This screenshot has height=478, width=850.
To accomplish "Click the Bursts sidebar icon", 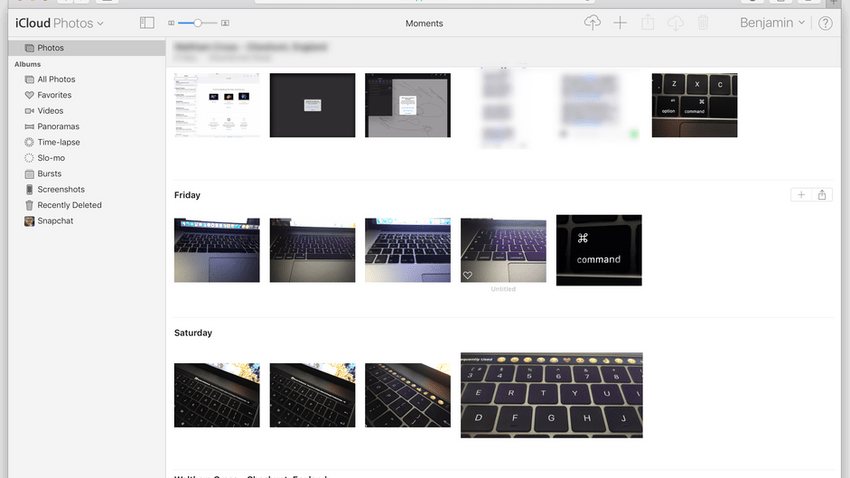I will [29, 174].
